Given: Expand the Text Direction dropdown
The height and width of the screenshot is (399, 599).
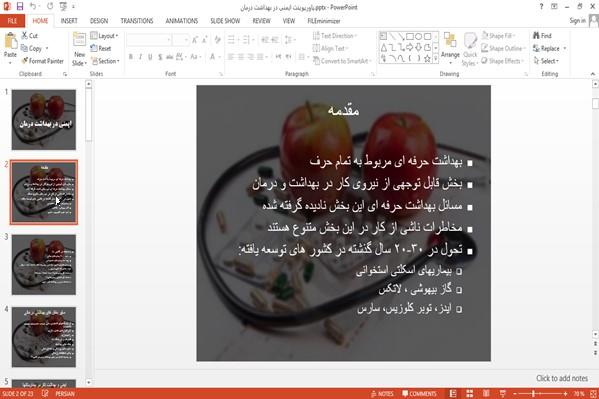Looking at the screenshot, I should click(335, 36).
